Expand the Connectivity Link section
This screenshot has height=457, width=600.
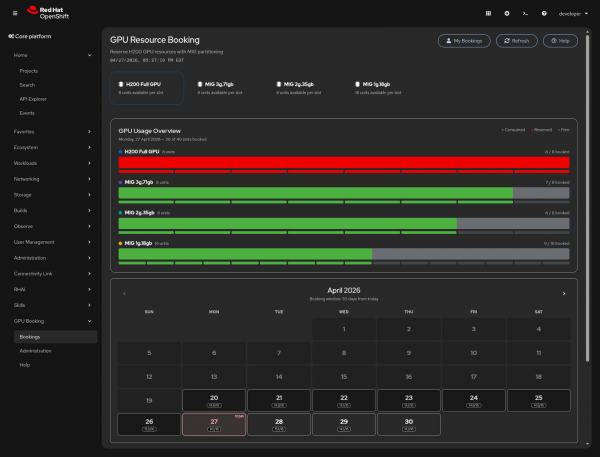click(52, 274)
